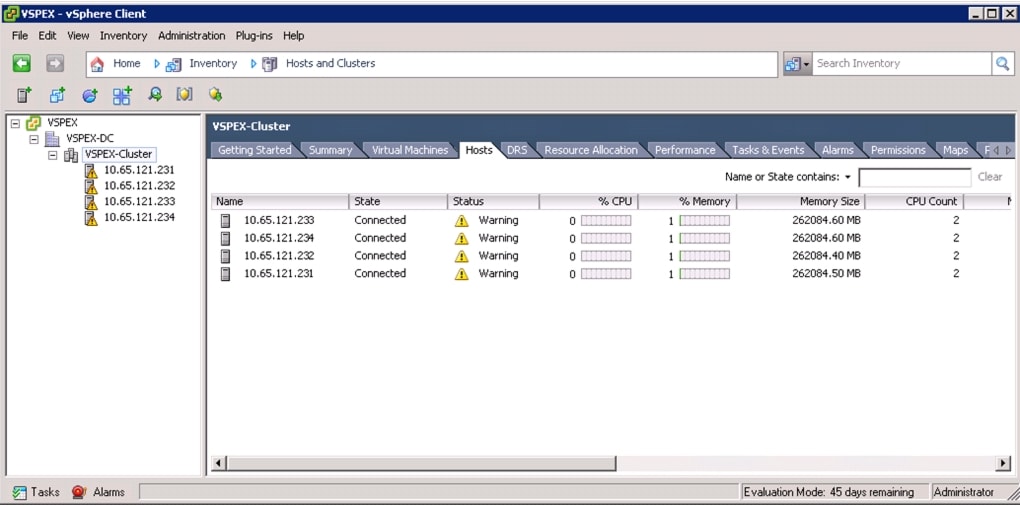Screen dimensions: 1020x507
Task: Click the grey Forward navigation arrow
Action: [55, 63]
